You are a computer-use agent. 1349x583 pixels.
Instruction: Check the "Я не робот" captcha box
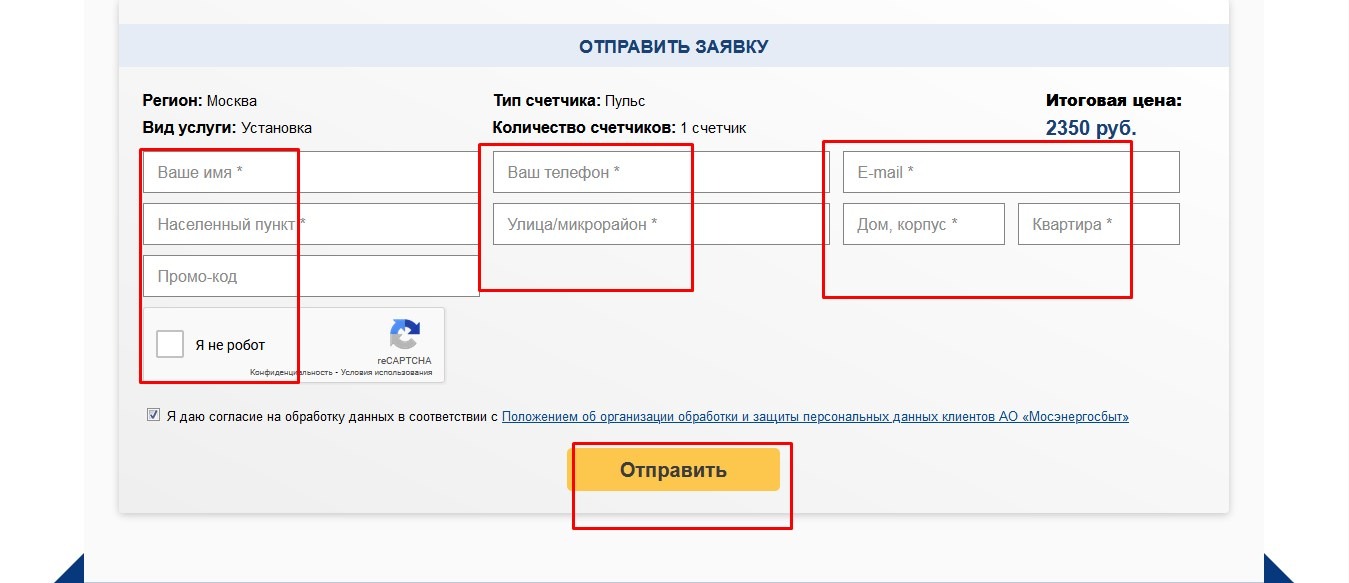point(170,345)
